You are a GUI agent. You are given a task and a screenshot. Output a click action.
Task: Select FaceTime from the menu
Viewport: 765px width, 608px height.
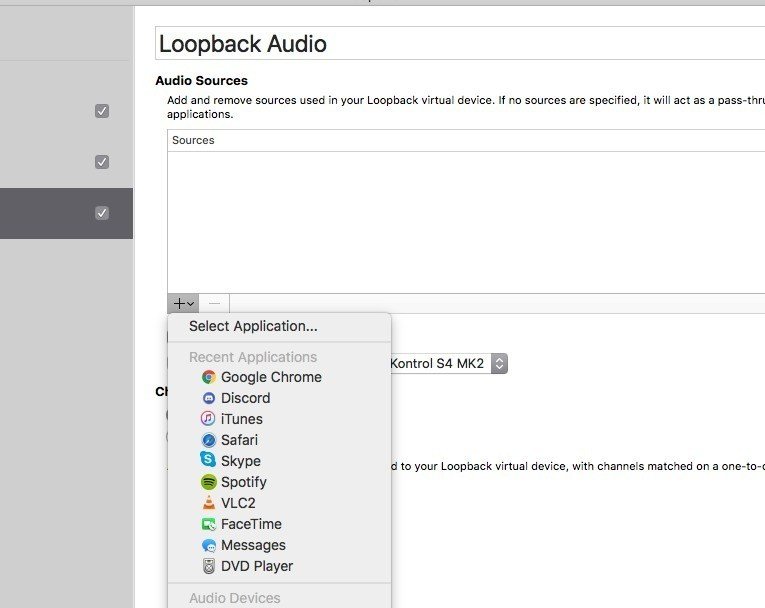point(279,524)
